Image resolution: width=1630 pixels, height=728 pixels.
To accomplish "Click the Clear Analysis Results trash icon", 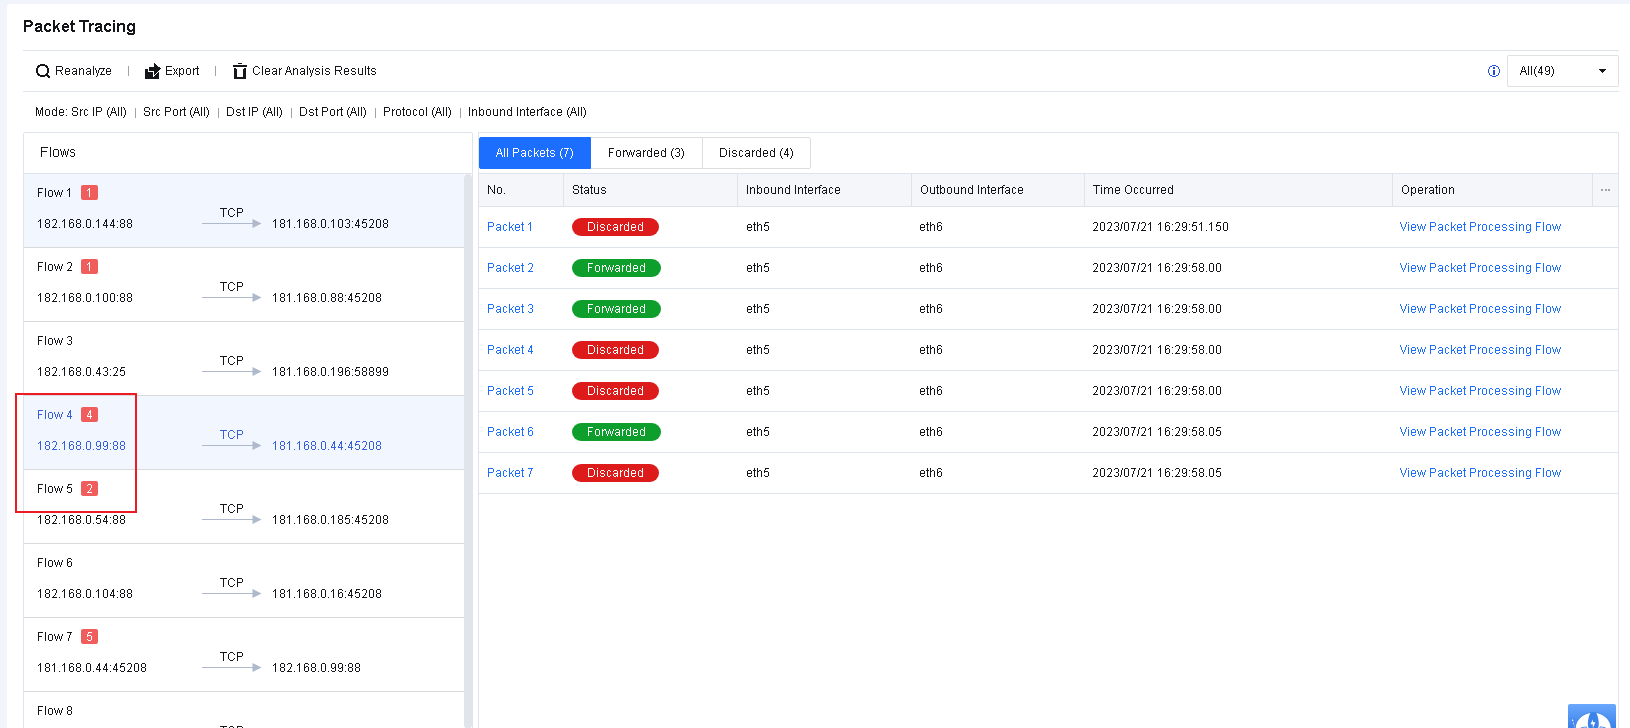I will point(240,71).
